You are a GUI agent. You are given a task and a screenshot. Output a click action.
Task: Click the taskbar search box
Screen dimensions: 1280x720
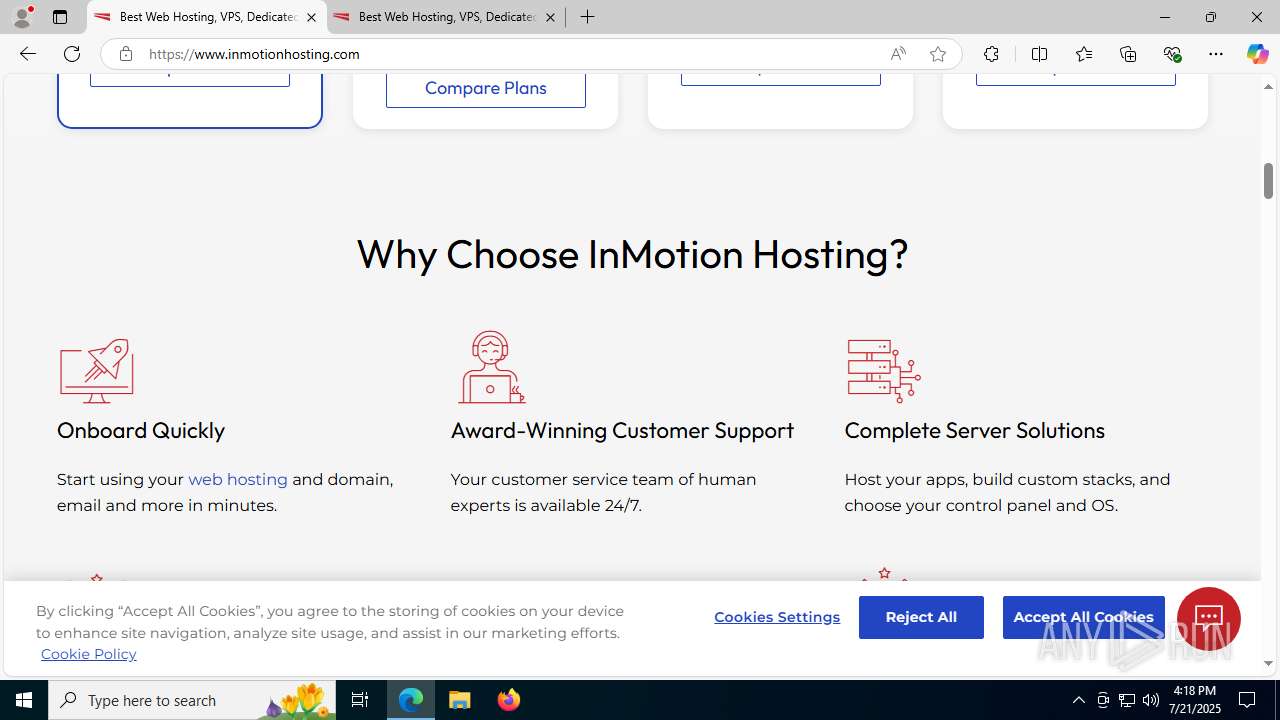pyautogui.click(x=192, y=700)
